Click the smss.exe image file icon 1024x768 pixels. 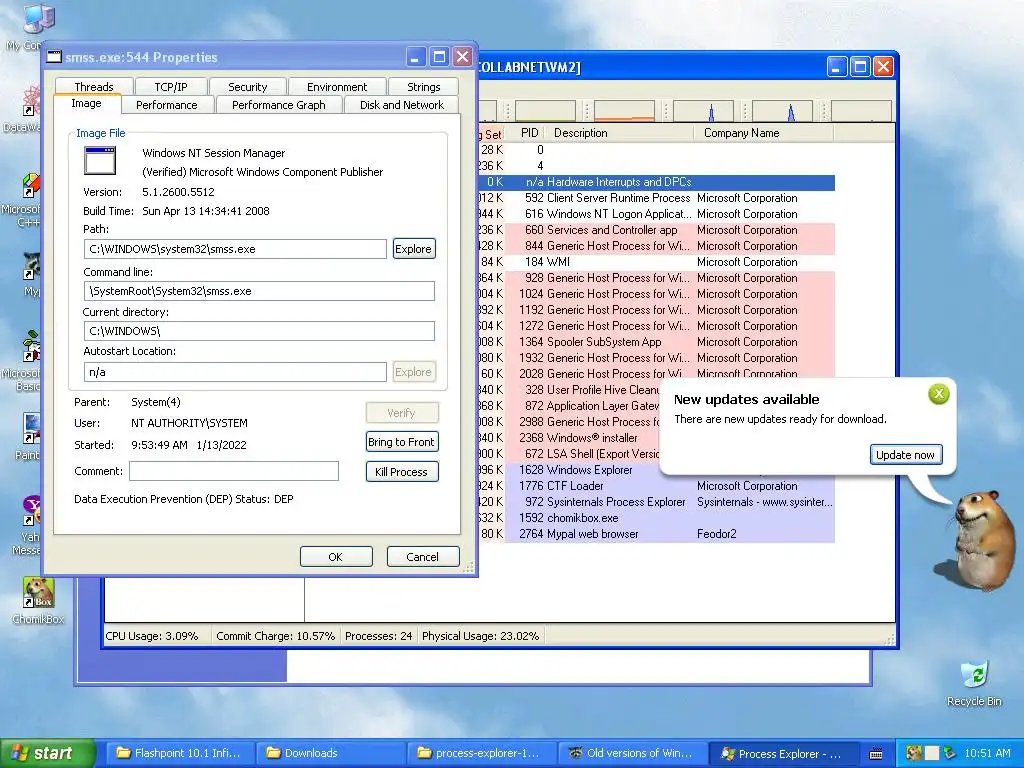coord(100,161)
